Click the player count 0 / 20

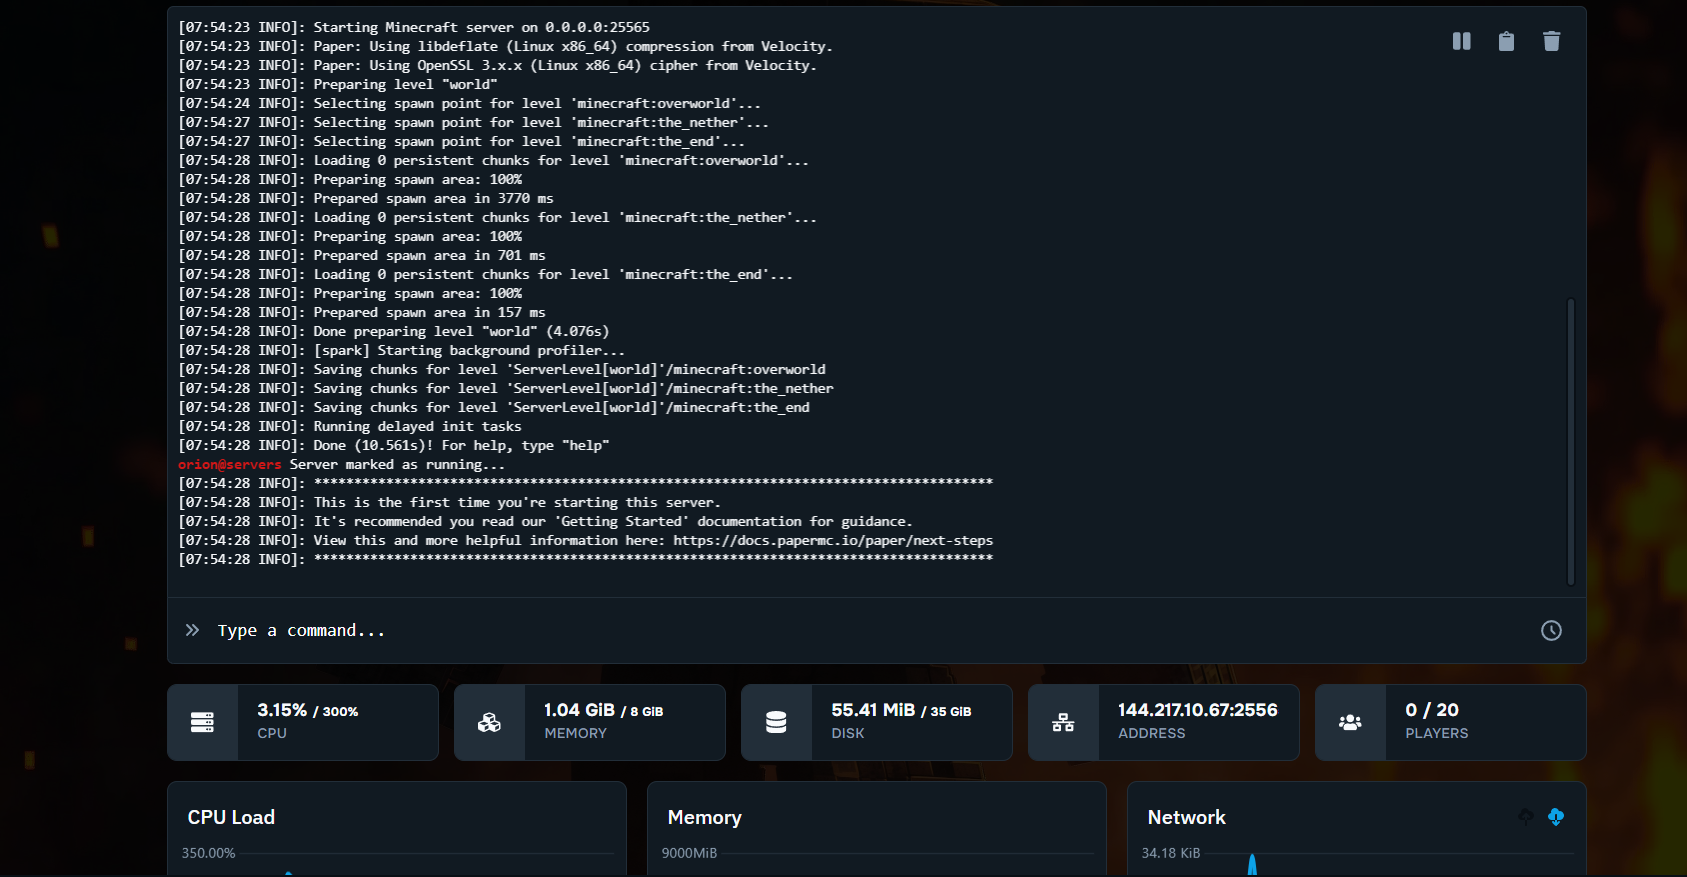pyautogui.click(x=1432, y=710)
